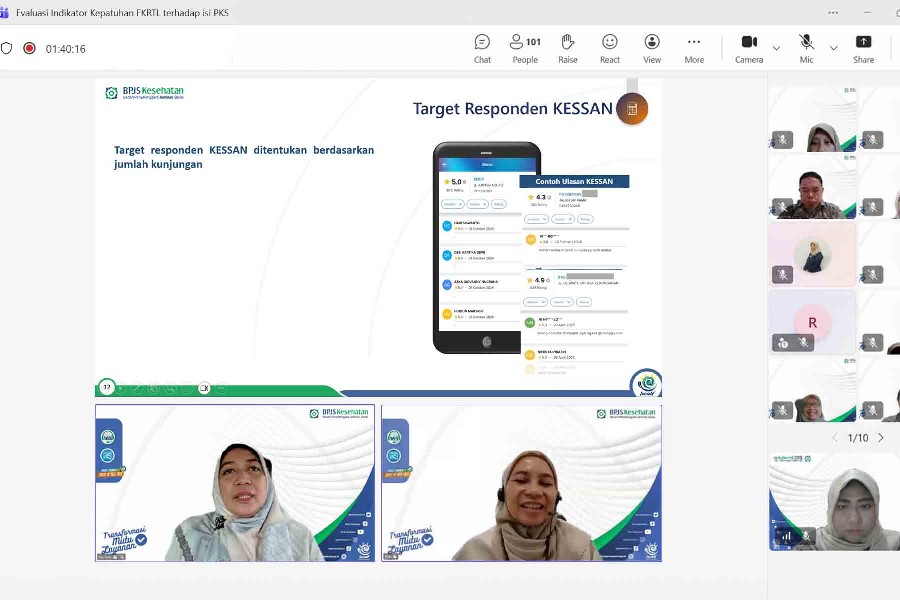Open first filter dropdown under 5.0 rating
Screen dimensions: 900x600
tap(452, 204)
